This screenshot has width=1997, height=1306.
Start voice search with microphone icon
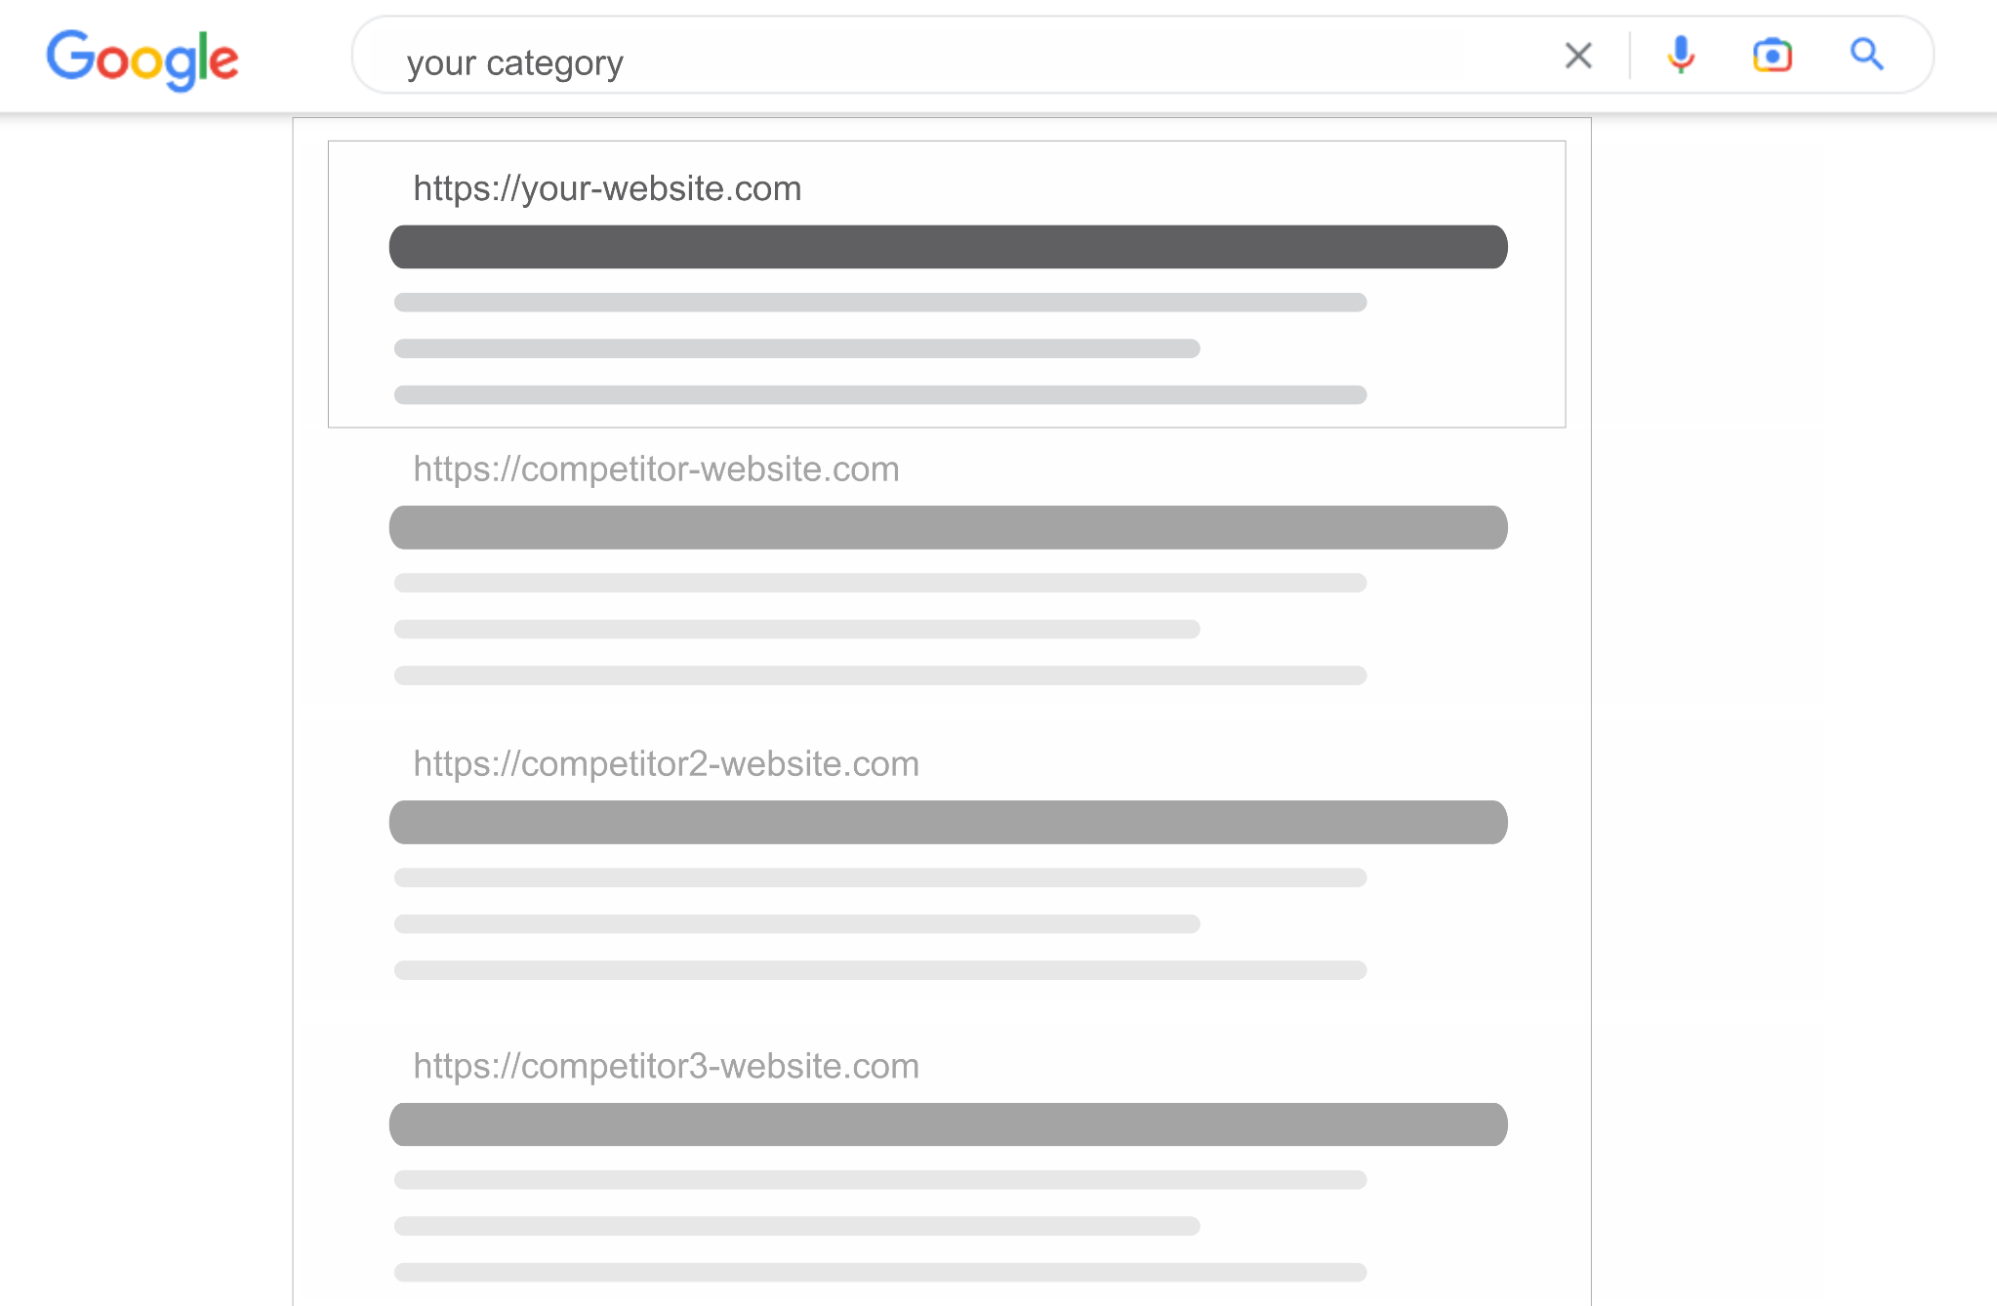point(1681,55)
